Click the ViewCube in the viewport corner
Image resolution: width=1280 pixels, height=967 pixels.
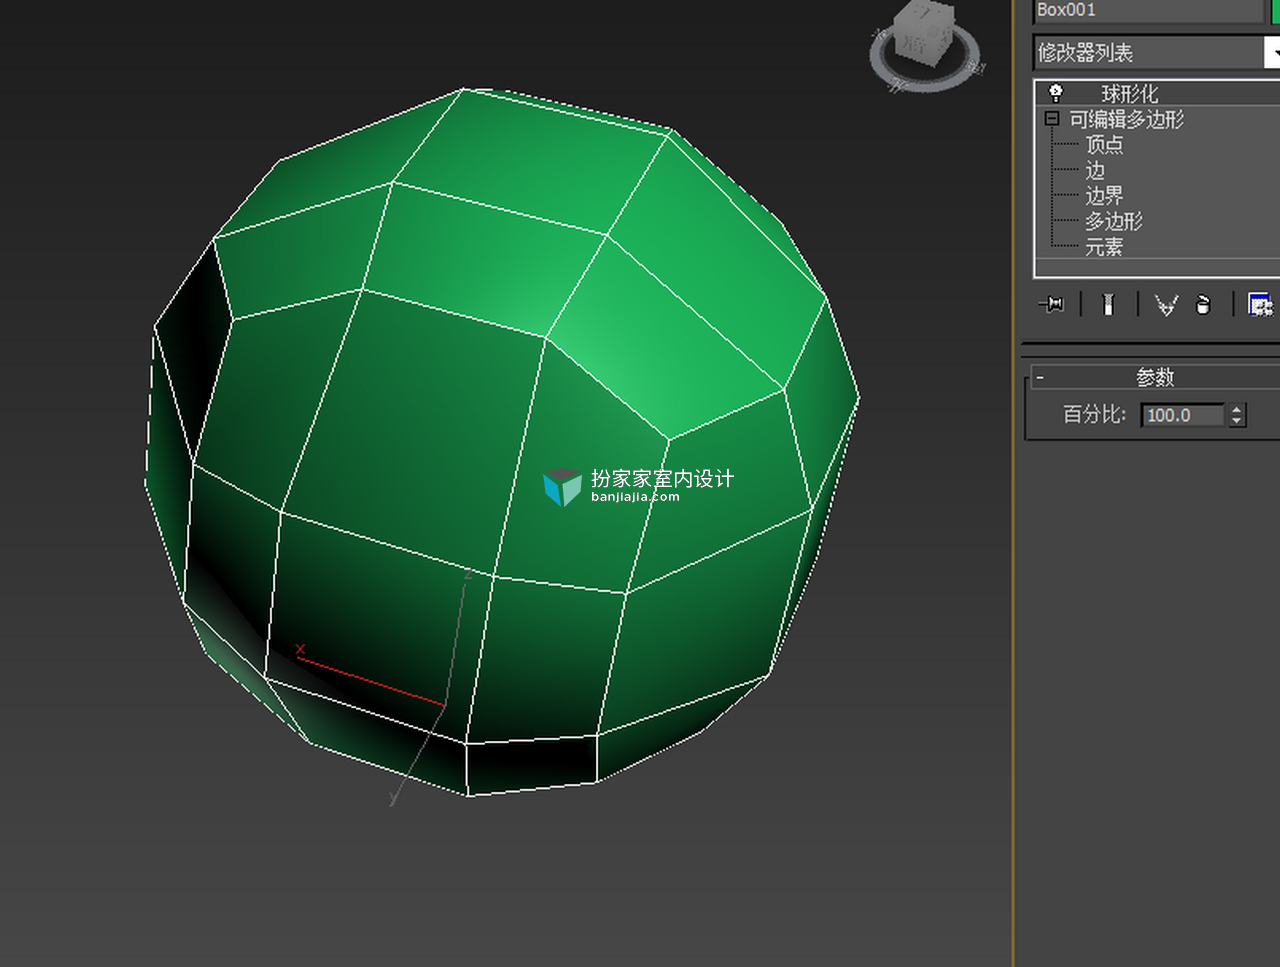tap(925, 32)
